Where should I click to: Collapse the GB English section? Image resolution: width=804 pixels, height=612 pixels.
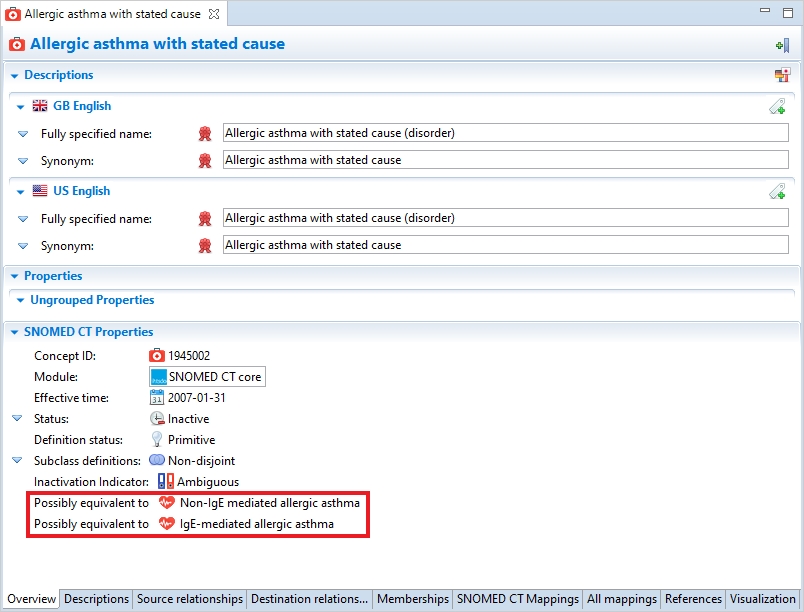coord(20,106)
